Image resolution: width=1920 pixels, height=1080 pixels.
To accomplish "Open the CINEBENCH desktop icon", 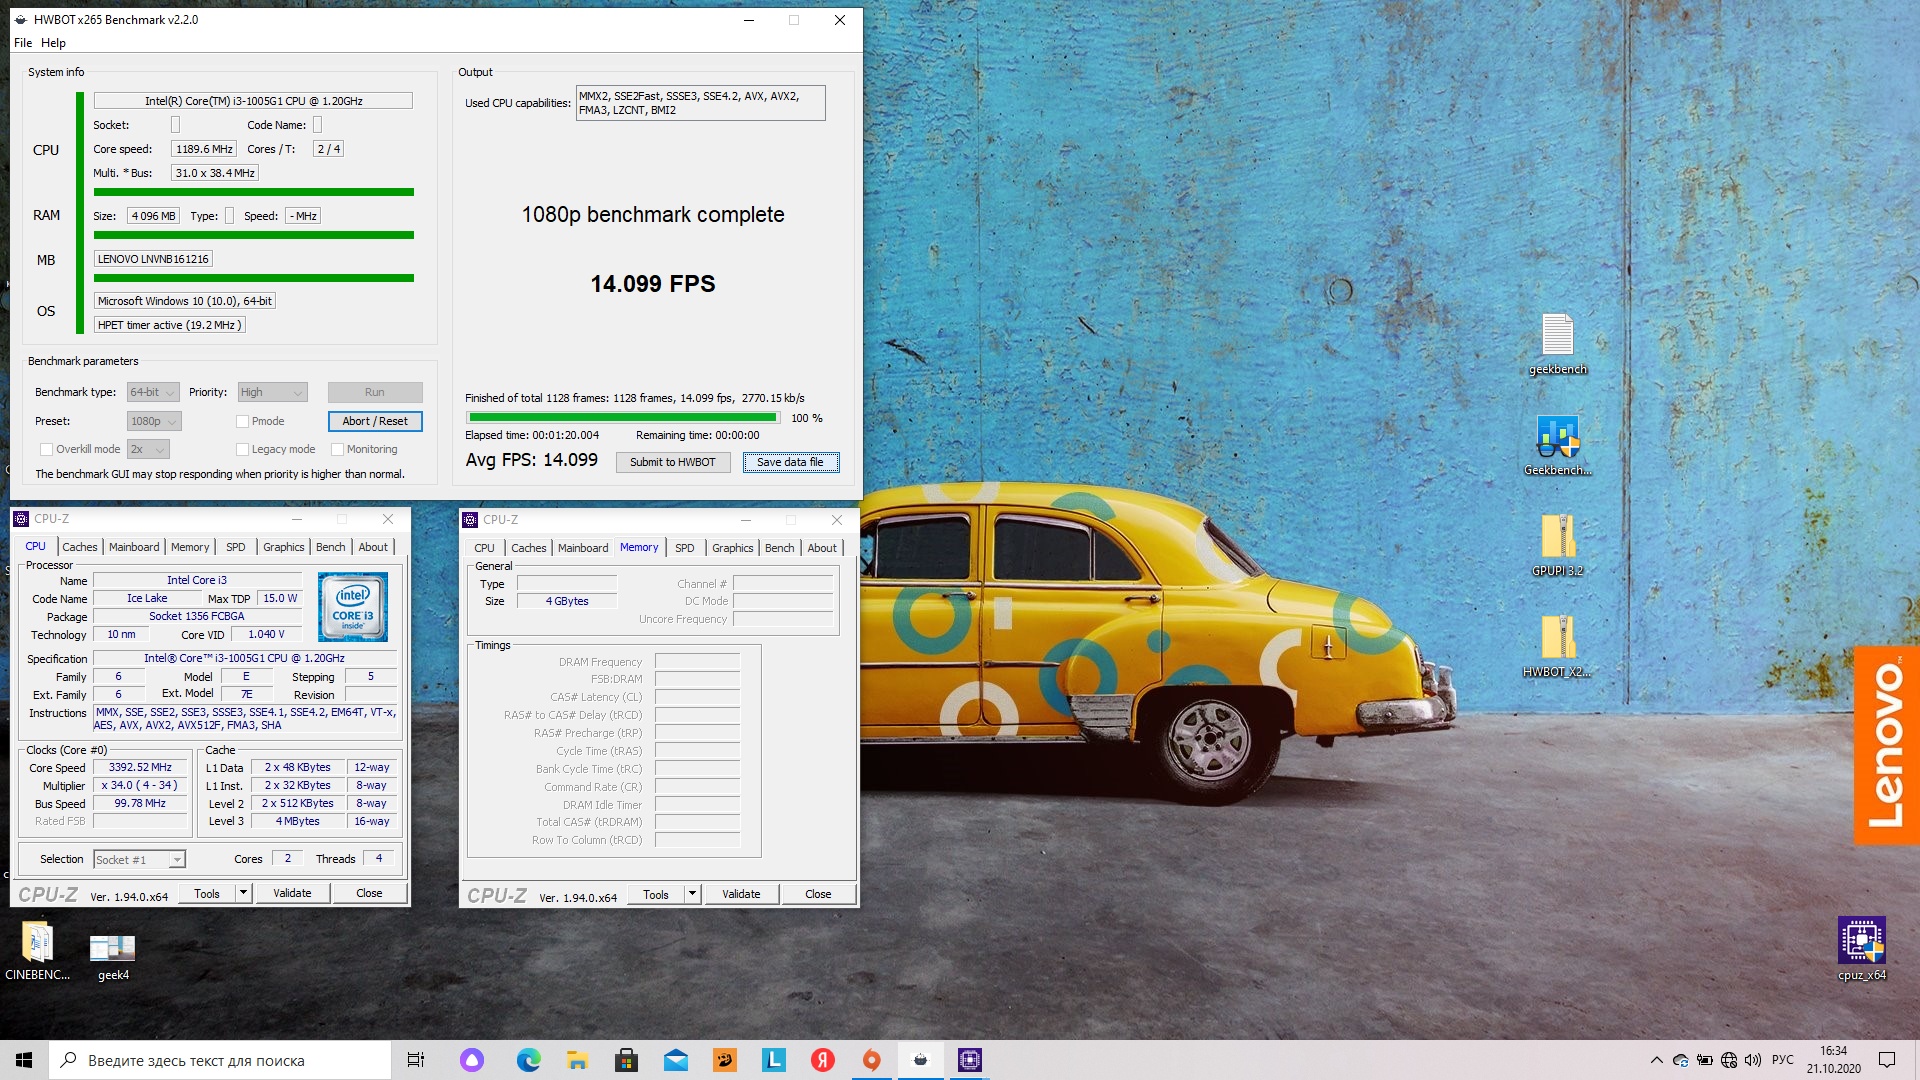I will (x=37, y=951).
